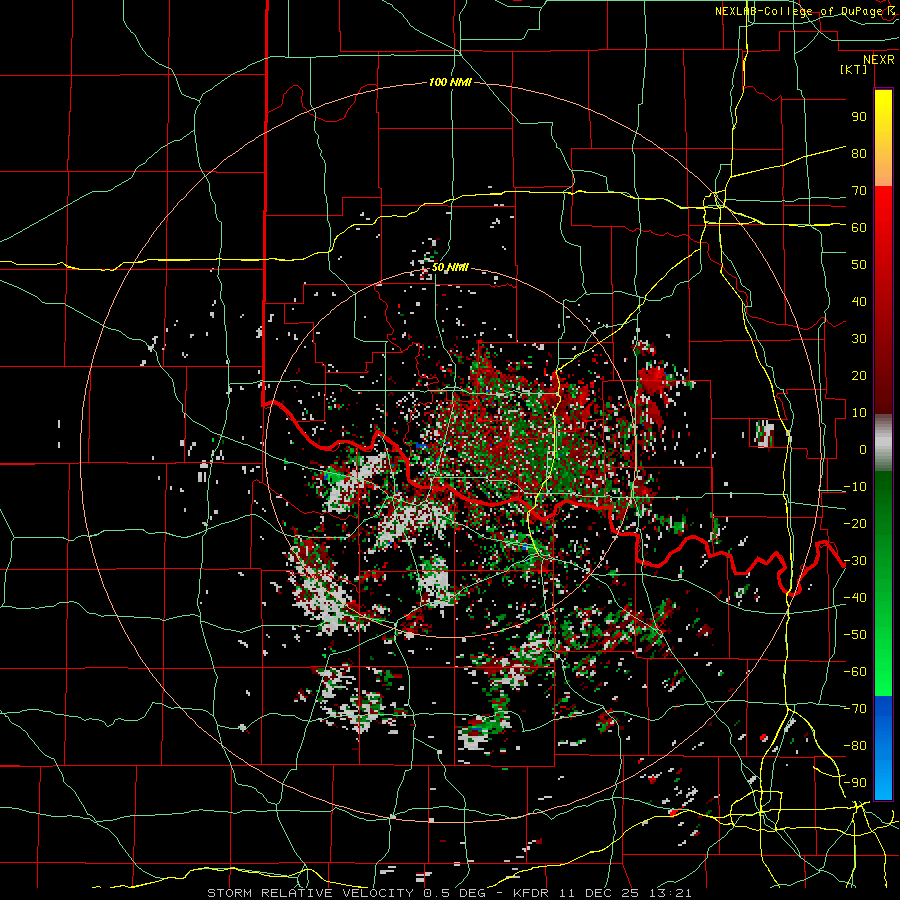900x900 pixels.
Task: Click the gray zero-velocity segment of the color bar
Action: click(x=883, y=443)
